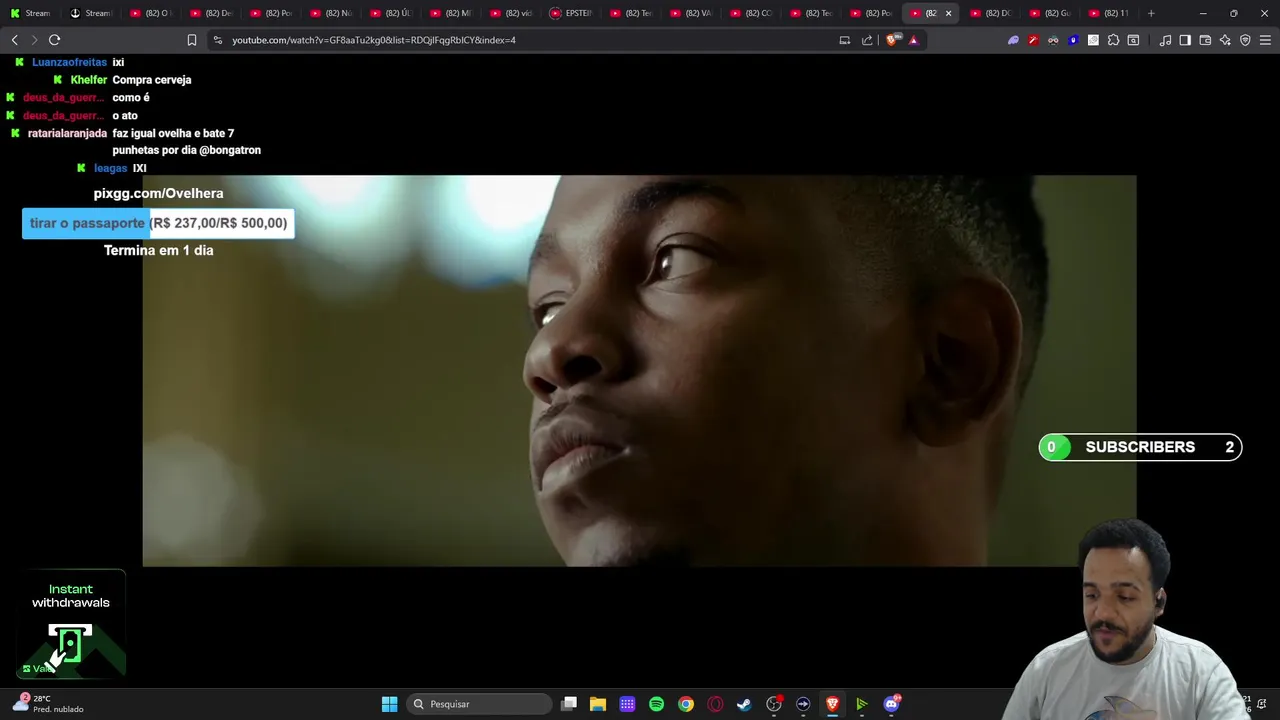Screen dimensions: 1280x720
Task: Open Brave browser from taskbar
Action: click(832, 704)
